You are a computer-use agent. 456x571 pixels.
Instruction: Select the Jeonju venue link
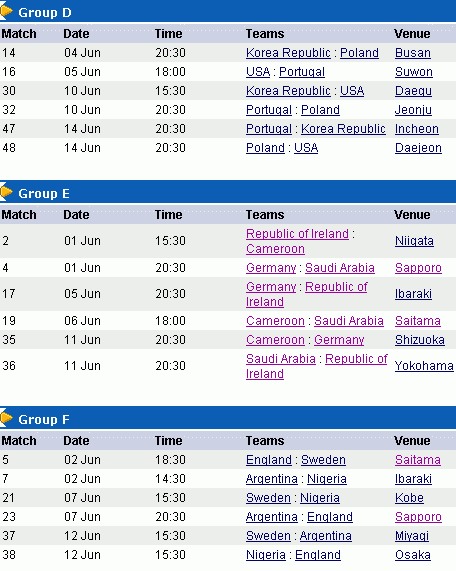coord(413,110)
